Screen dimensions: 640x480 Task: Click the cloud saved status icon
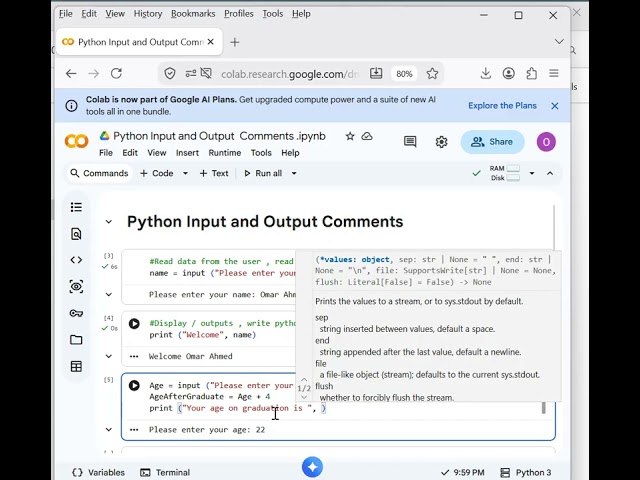click(367, 136)
